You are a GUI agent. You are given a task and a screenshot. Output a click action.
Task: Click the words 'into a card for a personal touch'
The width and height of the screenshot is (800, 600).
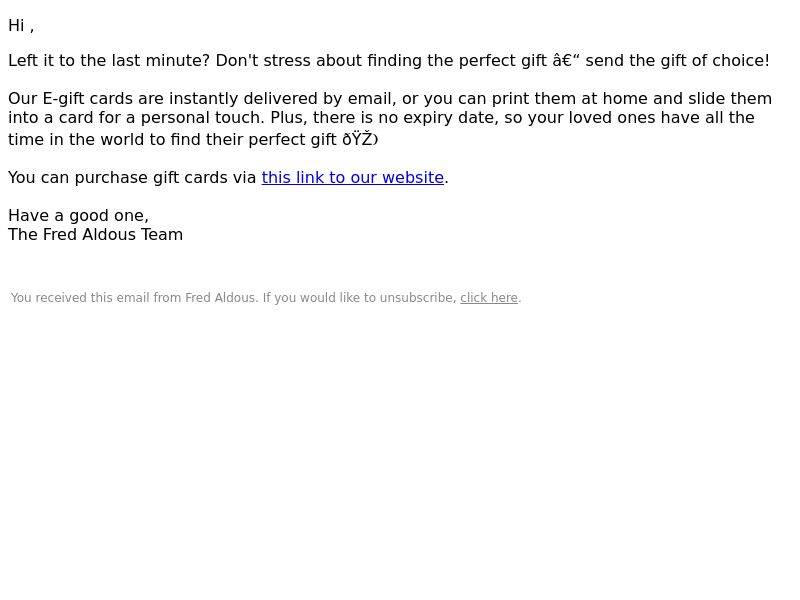(x=134, y=118)
